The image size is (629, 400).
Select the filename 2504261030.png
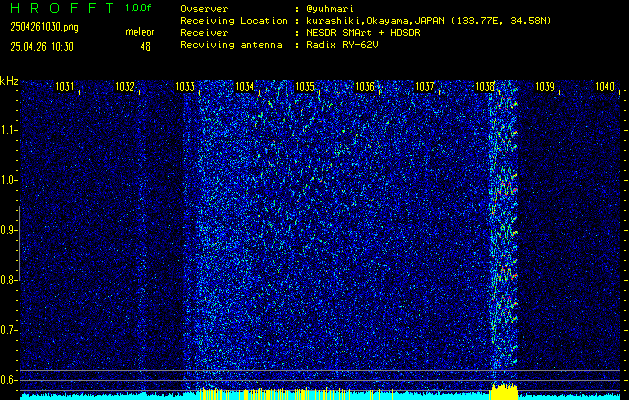point(45,27)
